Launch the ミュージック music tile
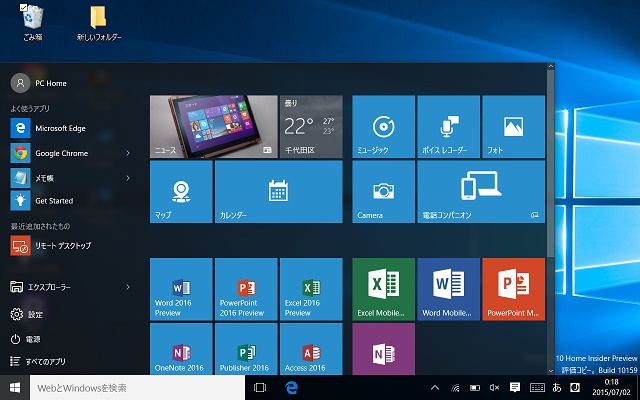 (x=383, y=127)
